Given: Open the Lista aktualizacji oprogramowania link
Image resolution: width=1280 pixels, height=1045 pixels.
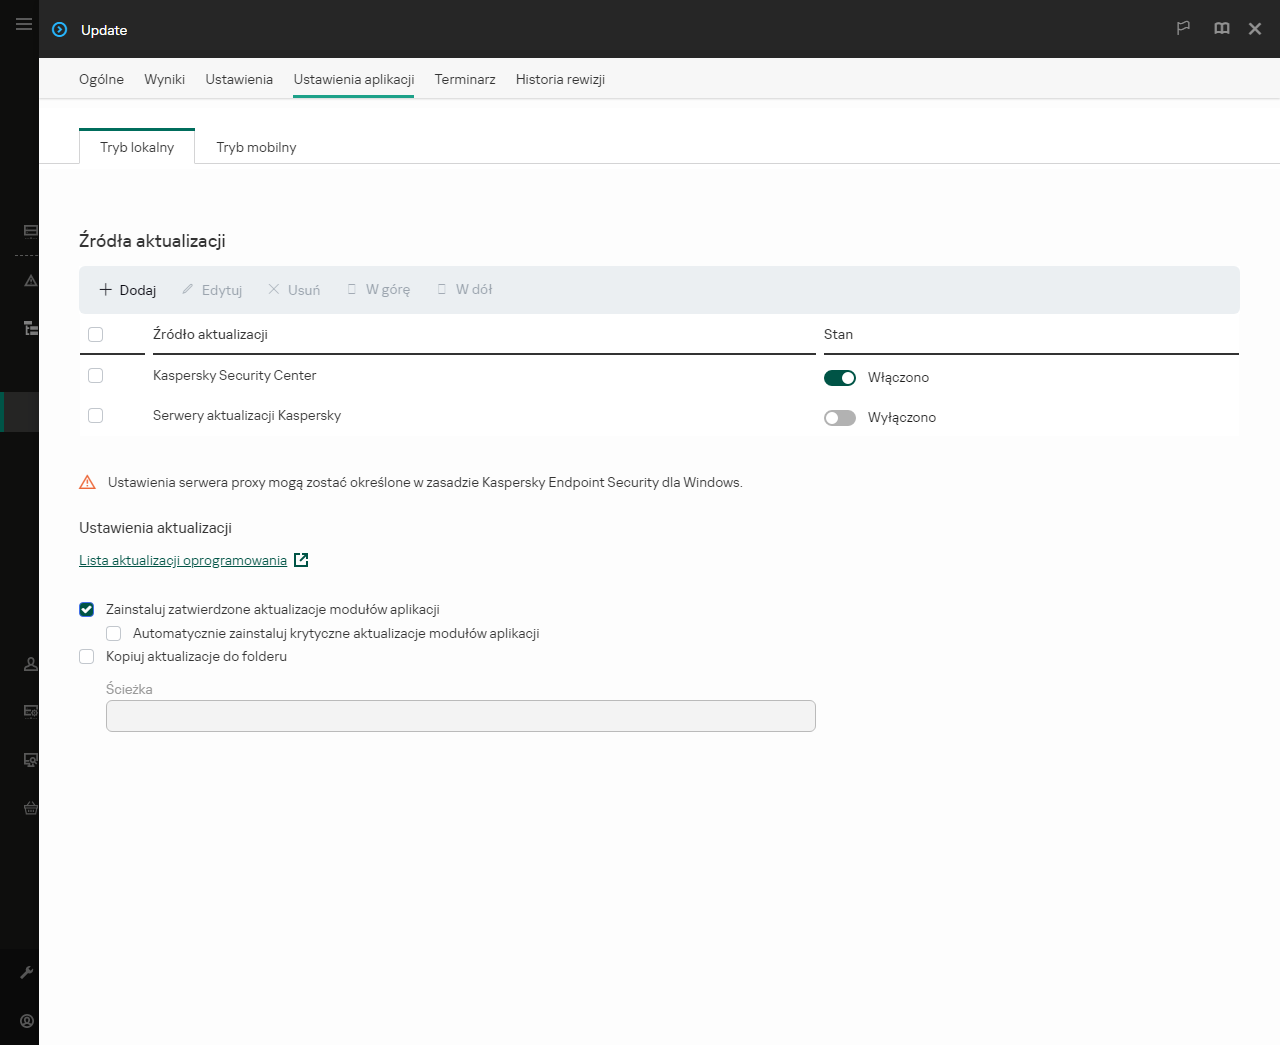Looking at the screenshot, I should [183, 561].
